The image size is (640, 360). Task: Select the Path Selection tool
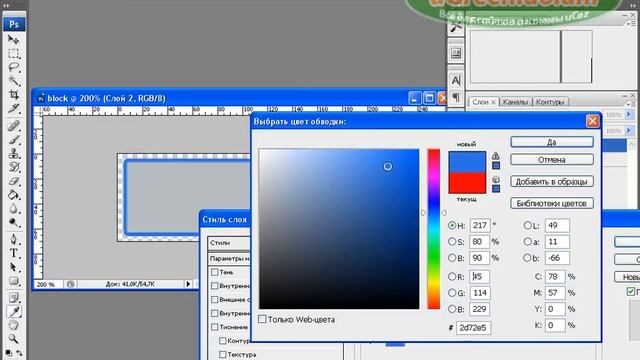[x=13, y=267]
